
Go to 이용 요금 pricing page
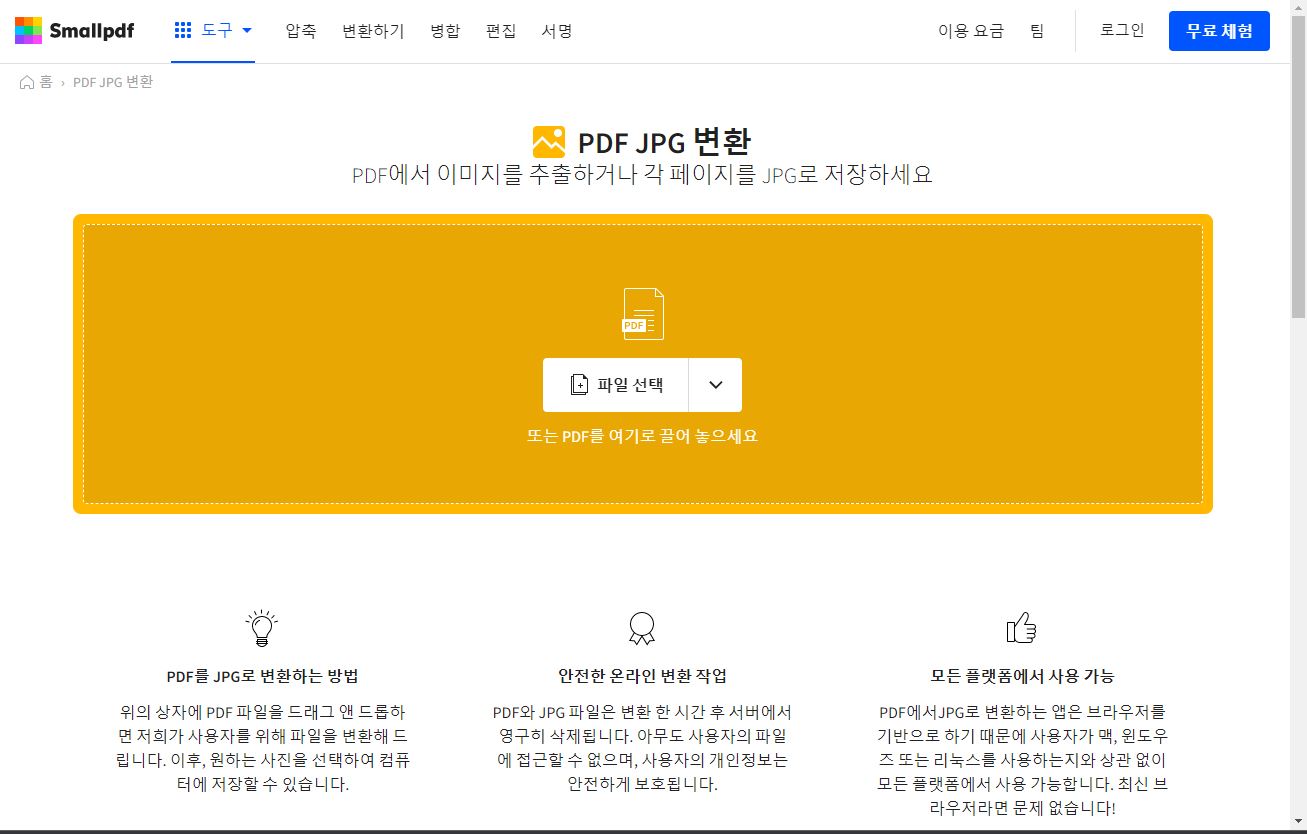(x=970, y=31)
